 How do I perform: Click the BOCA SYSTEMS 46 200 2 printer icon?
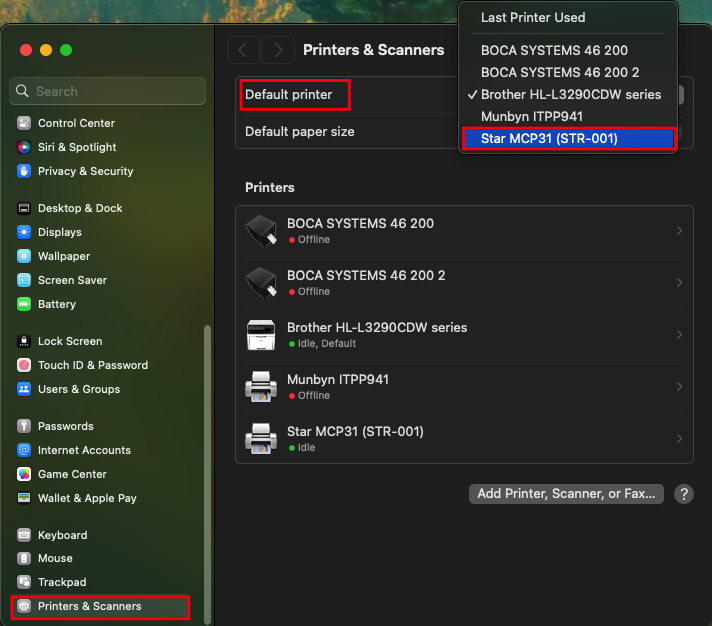261,282
